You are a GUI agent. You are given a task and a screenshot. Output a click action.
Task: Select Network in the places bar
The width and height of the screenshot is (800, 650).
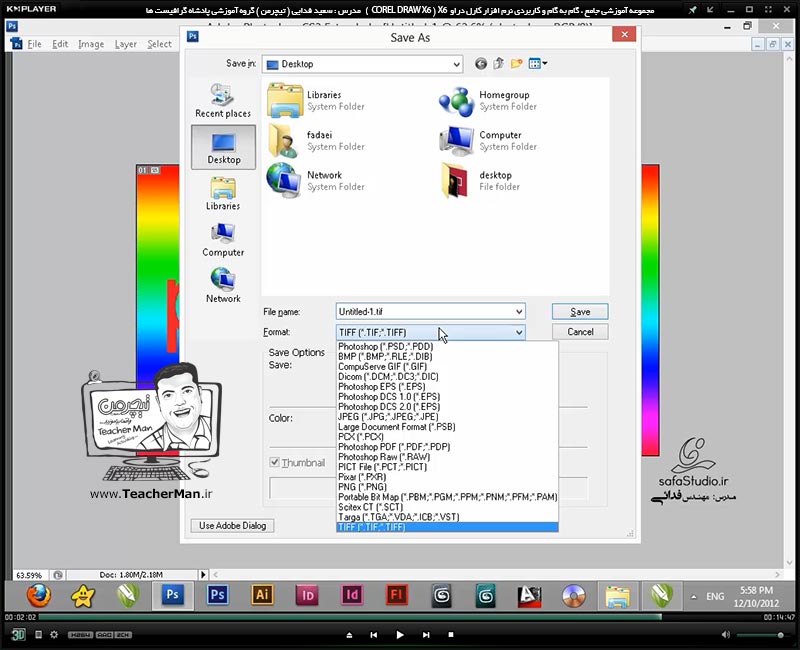pos(223,286)
